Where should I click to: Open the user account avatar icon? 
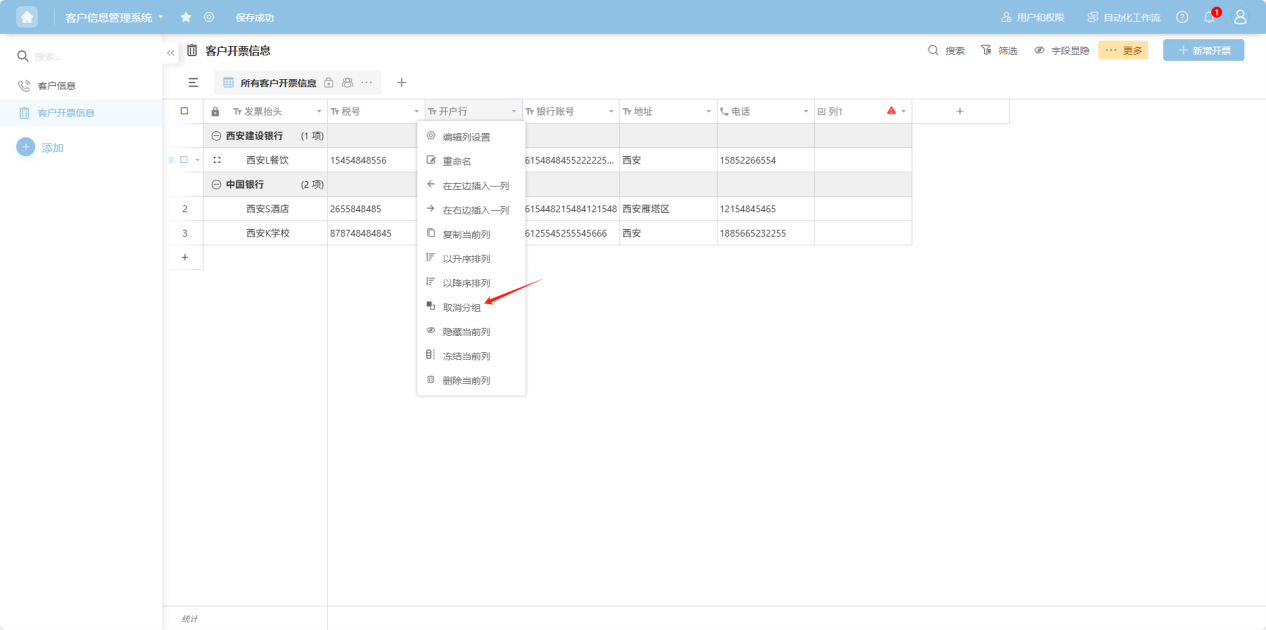tap(1240, 17)
